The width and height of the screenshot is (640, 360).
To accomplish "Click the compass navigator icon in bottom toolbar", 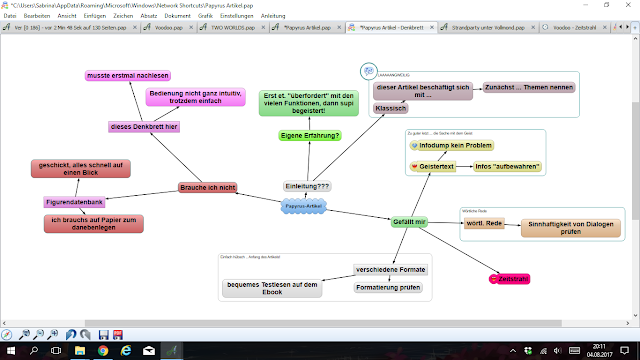I will tap(7, 335).
